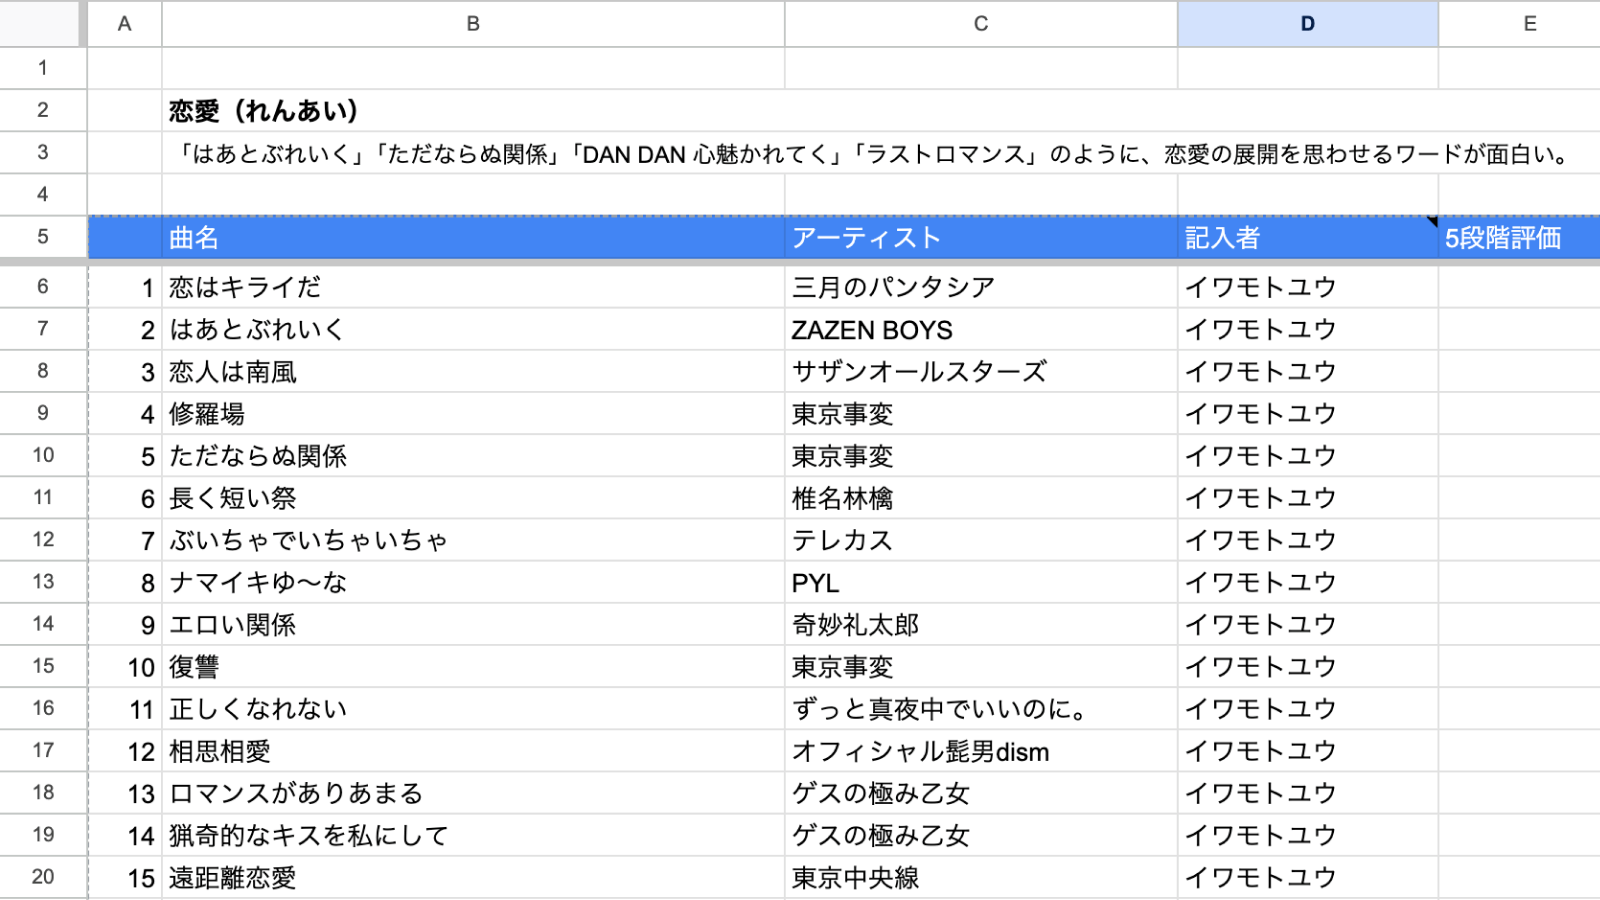Select cell containing 椎名林檎
1600x900 pixels.
coord(981,498)
